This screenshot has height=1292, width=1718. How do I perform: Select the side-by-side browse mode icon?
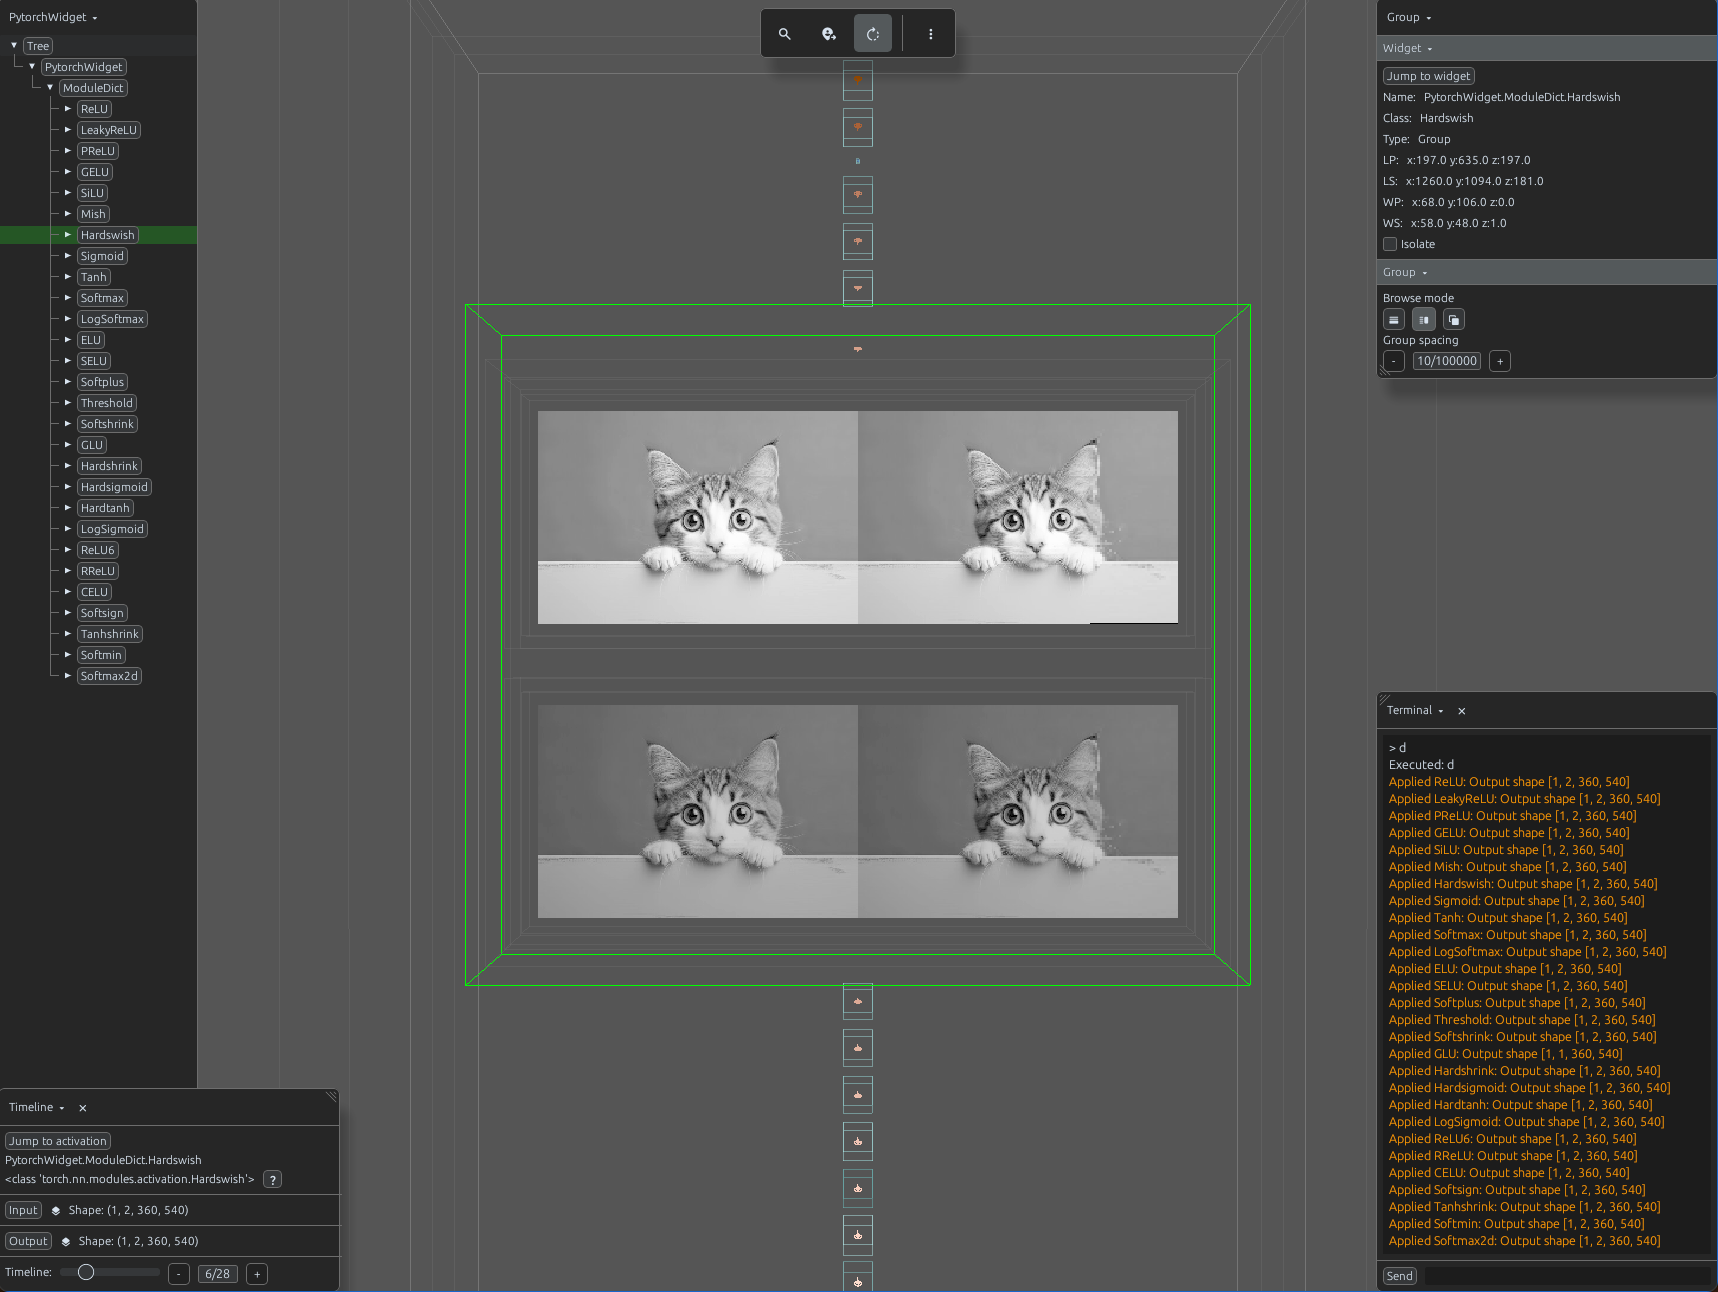[1424, 320]
